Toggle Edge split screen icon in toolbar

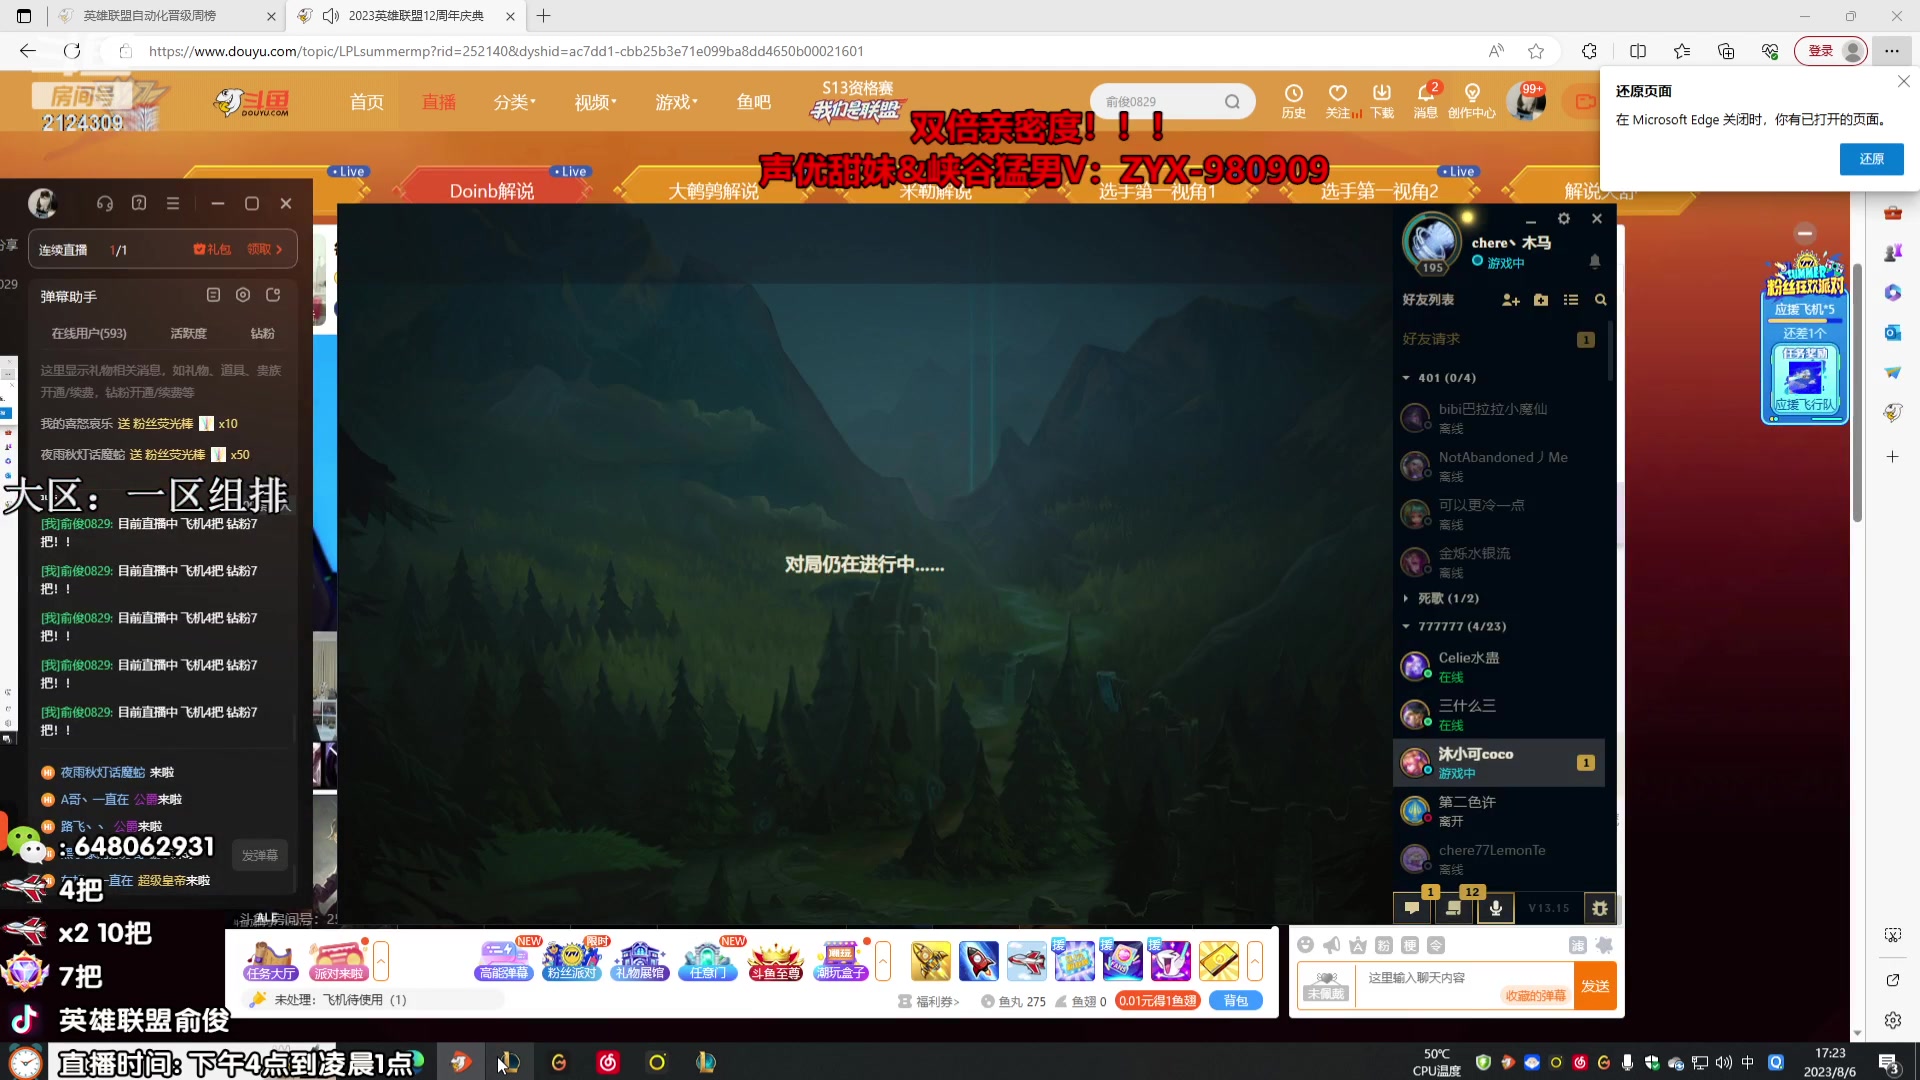click(x=1638, y=51)
